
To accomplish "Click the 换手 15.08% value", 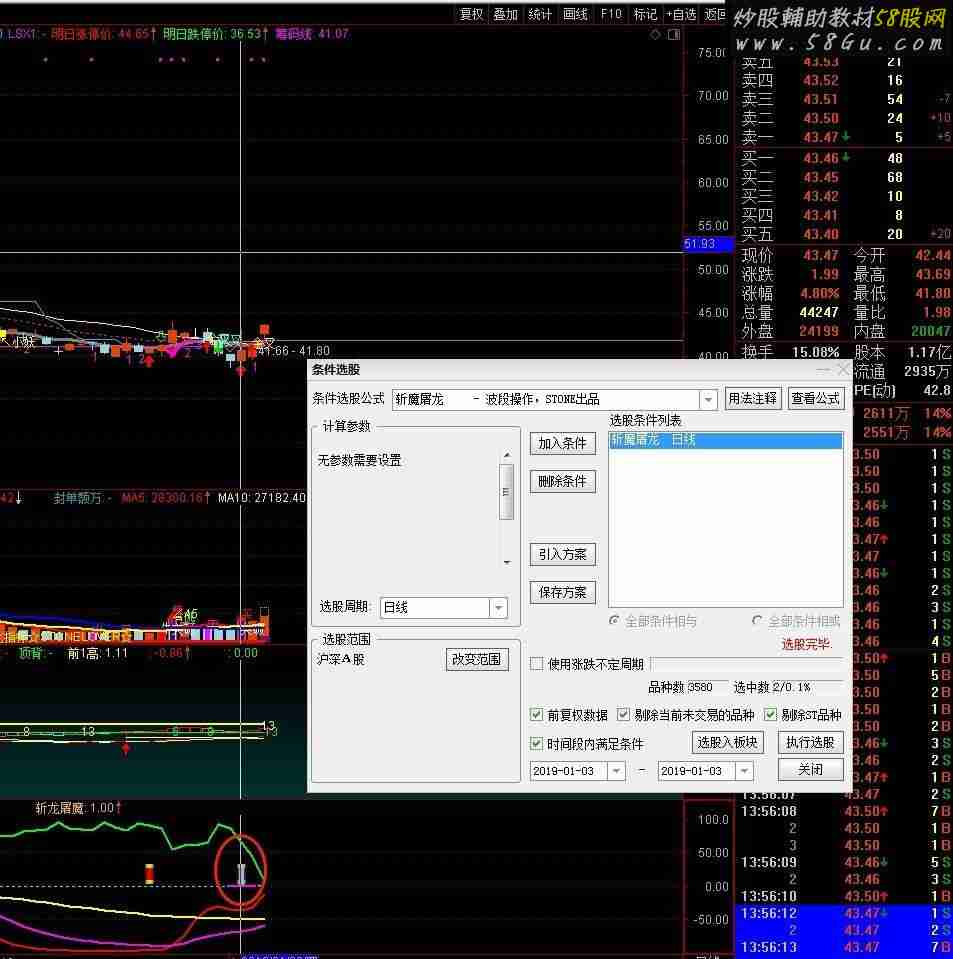I will coord(815,353).
